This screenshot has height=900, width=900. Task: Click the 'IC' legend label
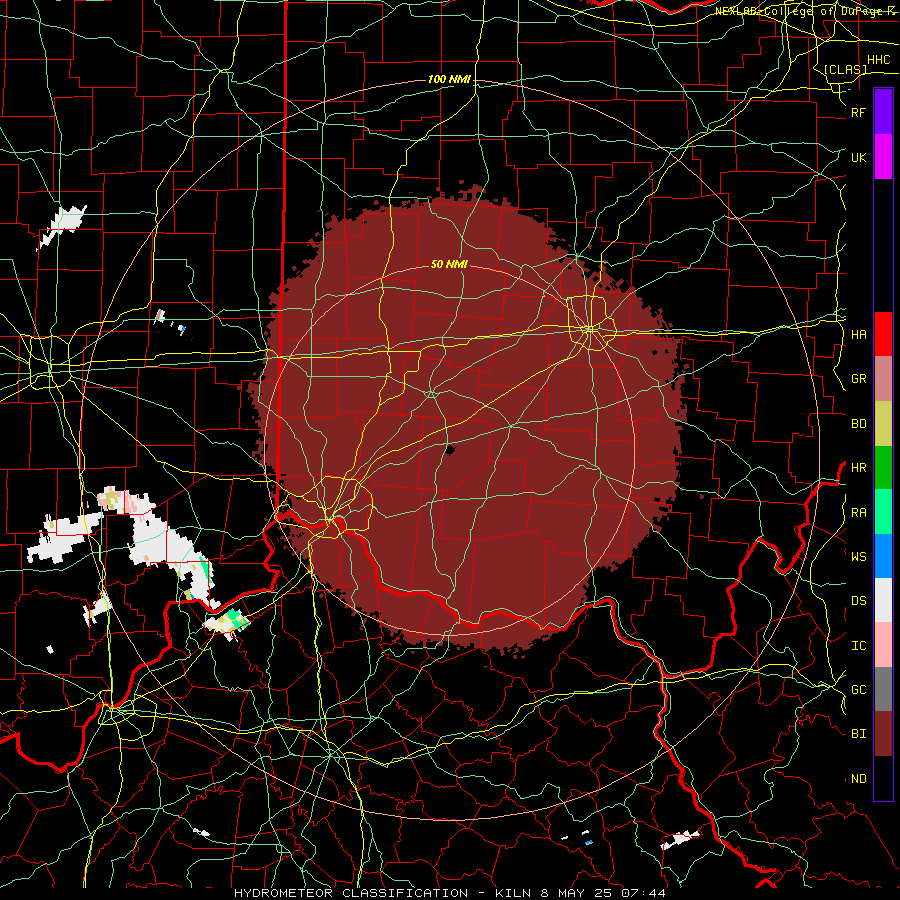858,645
